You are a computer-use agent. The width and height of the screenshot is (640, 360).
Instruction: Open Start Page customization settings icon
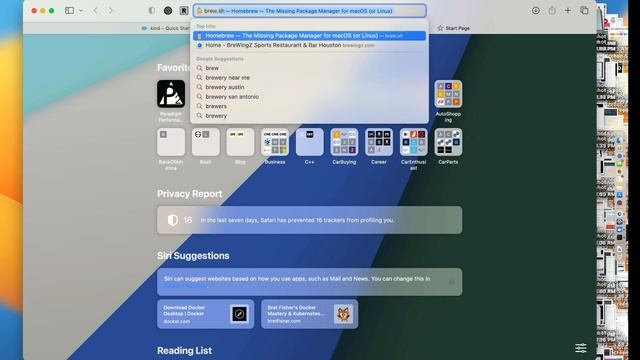[581, 348]
